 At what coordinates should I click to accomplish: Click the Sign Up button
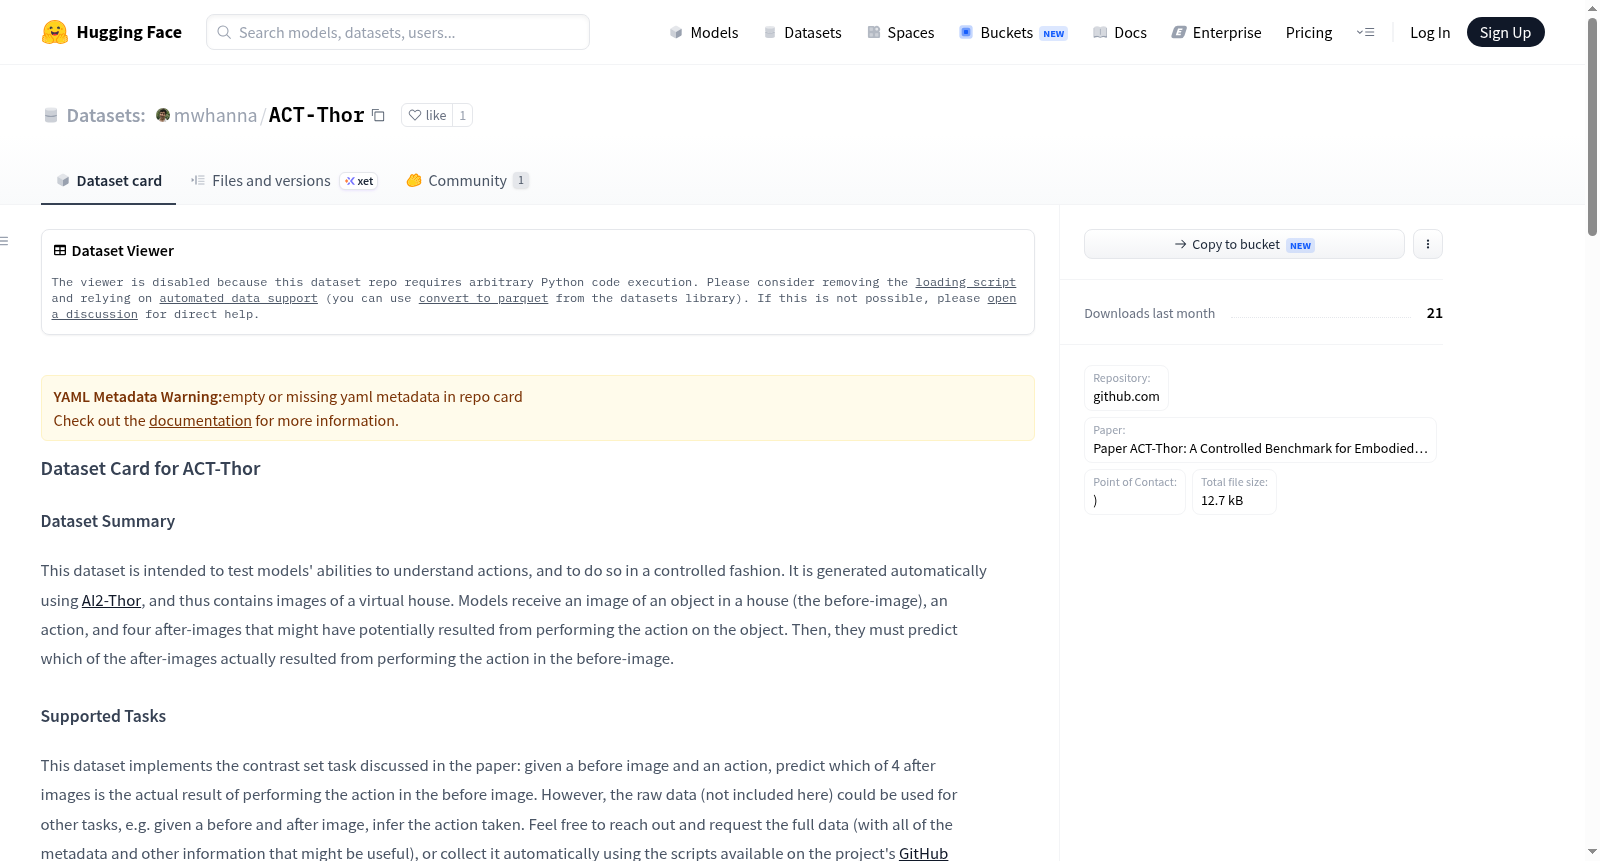coord(1505,32)
